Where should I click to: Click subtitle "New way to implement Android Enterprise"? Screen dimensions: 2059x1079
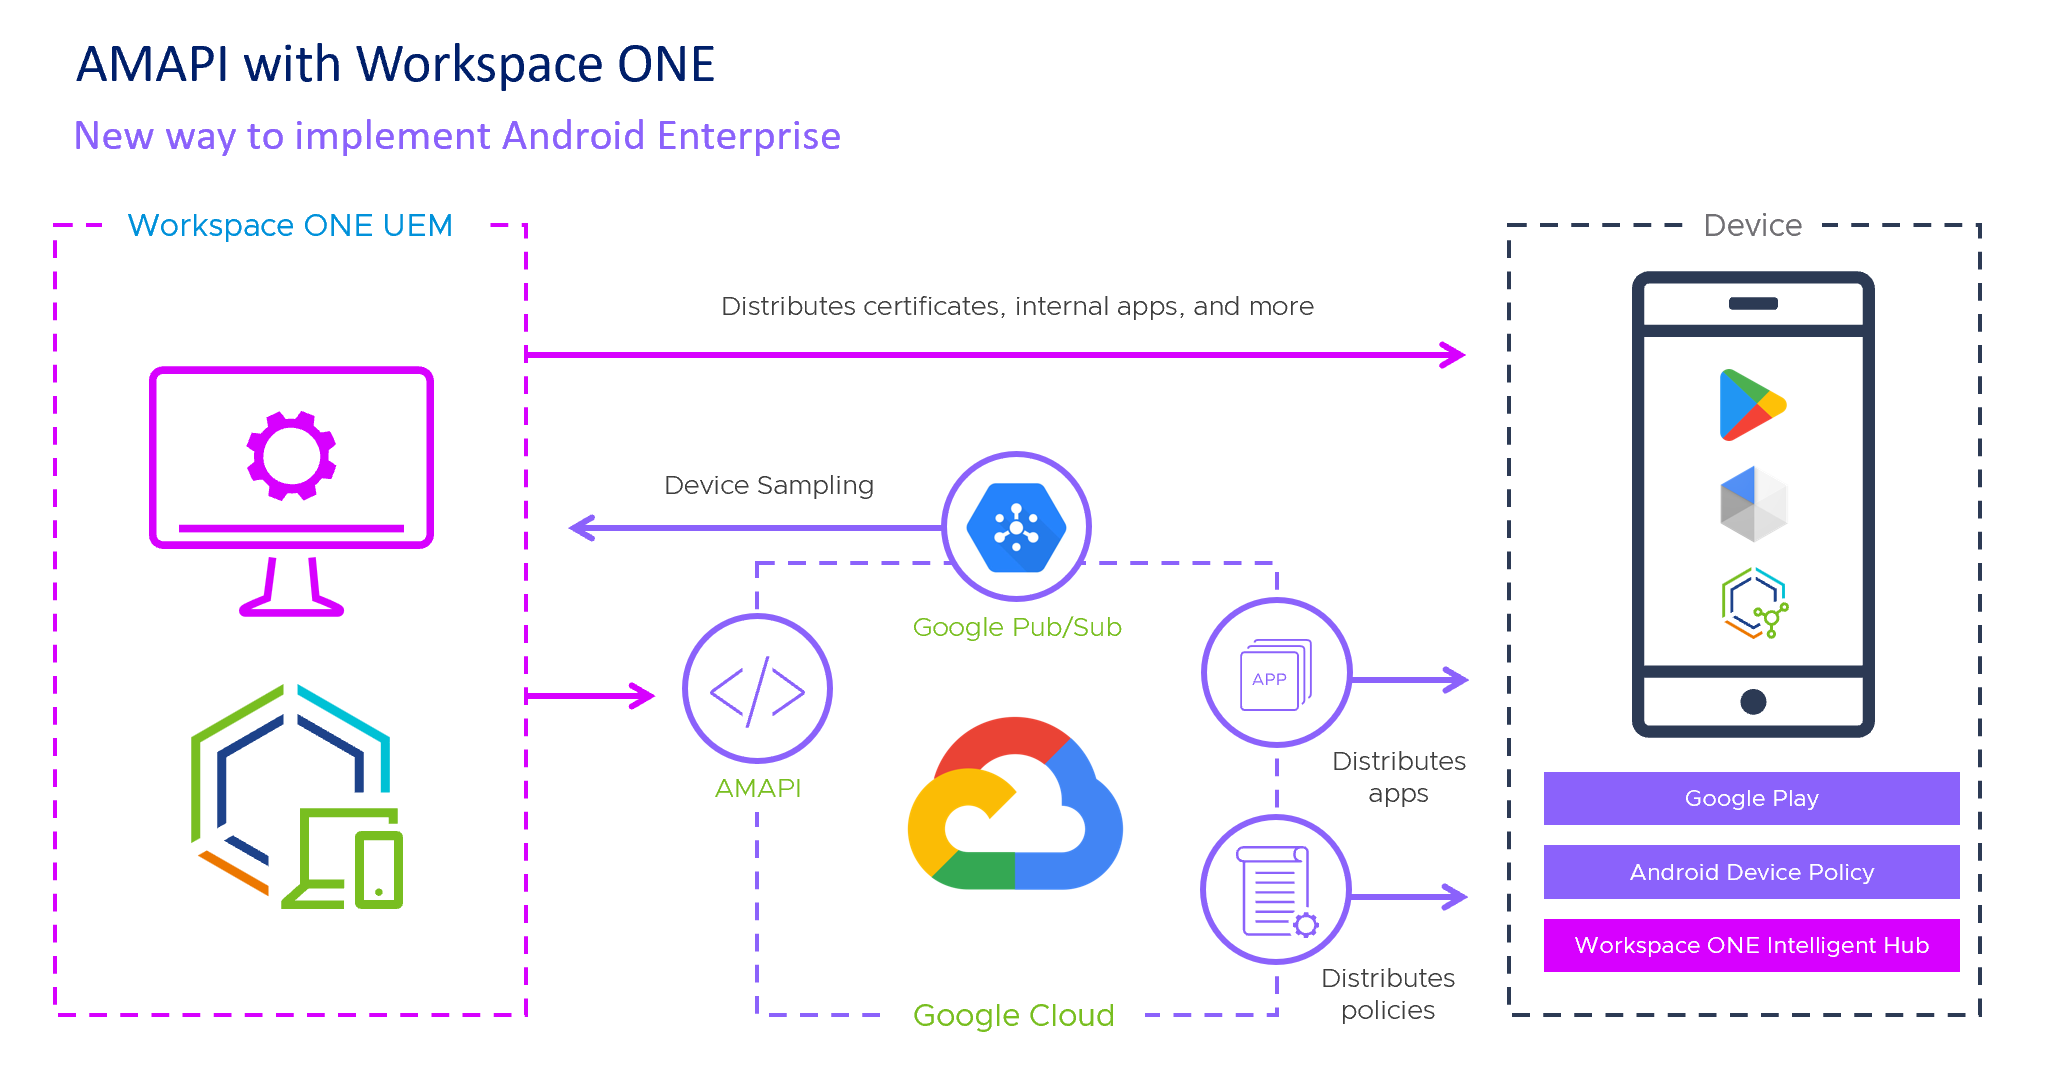[457, 136]
